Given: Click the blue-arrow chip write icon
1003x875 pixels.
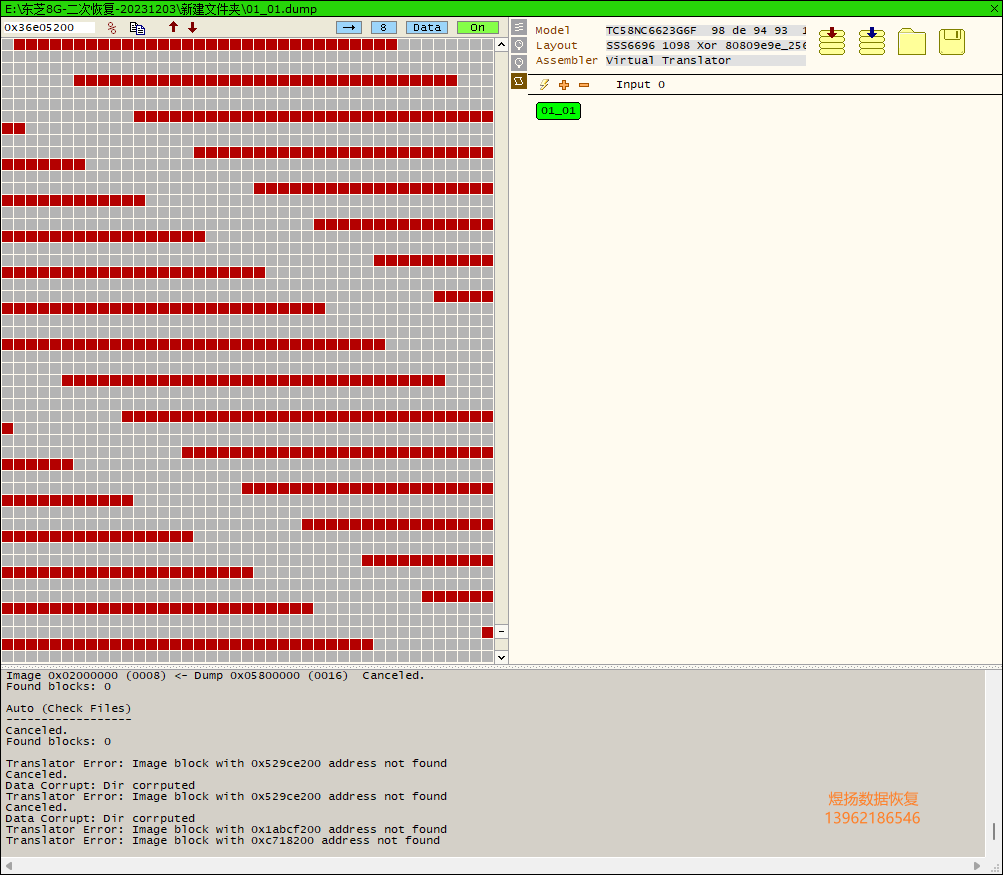Looking at the screenshot, I should [x=872, y=41].
